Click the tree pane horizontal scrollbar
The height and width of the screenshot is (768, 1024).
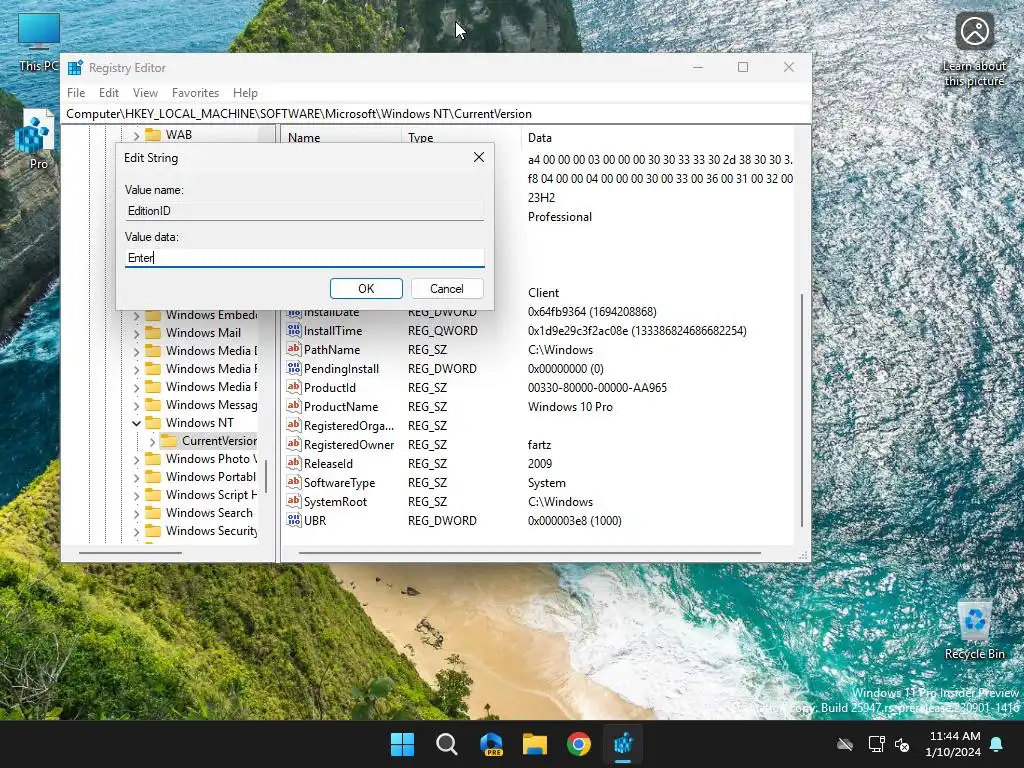click(131, 553)
